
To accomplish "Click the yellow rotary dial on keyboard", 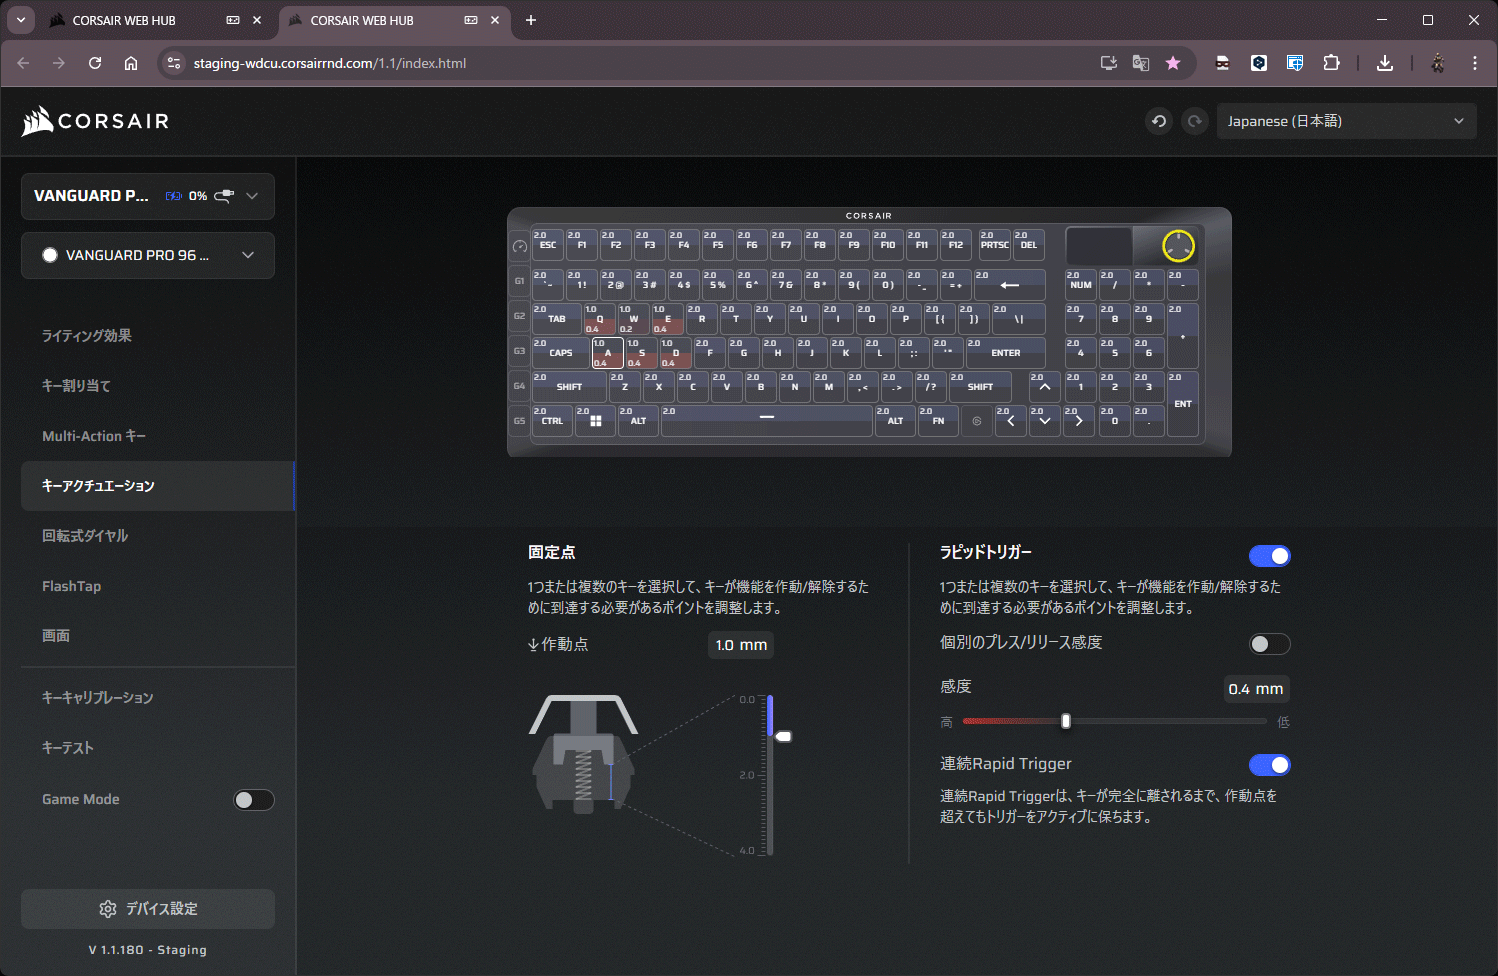I will click(x=1178, y=246).
